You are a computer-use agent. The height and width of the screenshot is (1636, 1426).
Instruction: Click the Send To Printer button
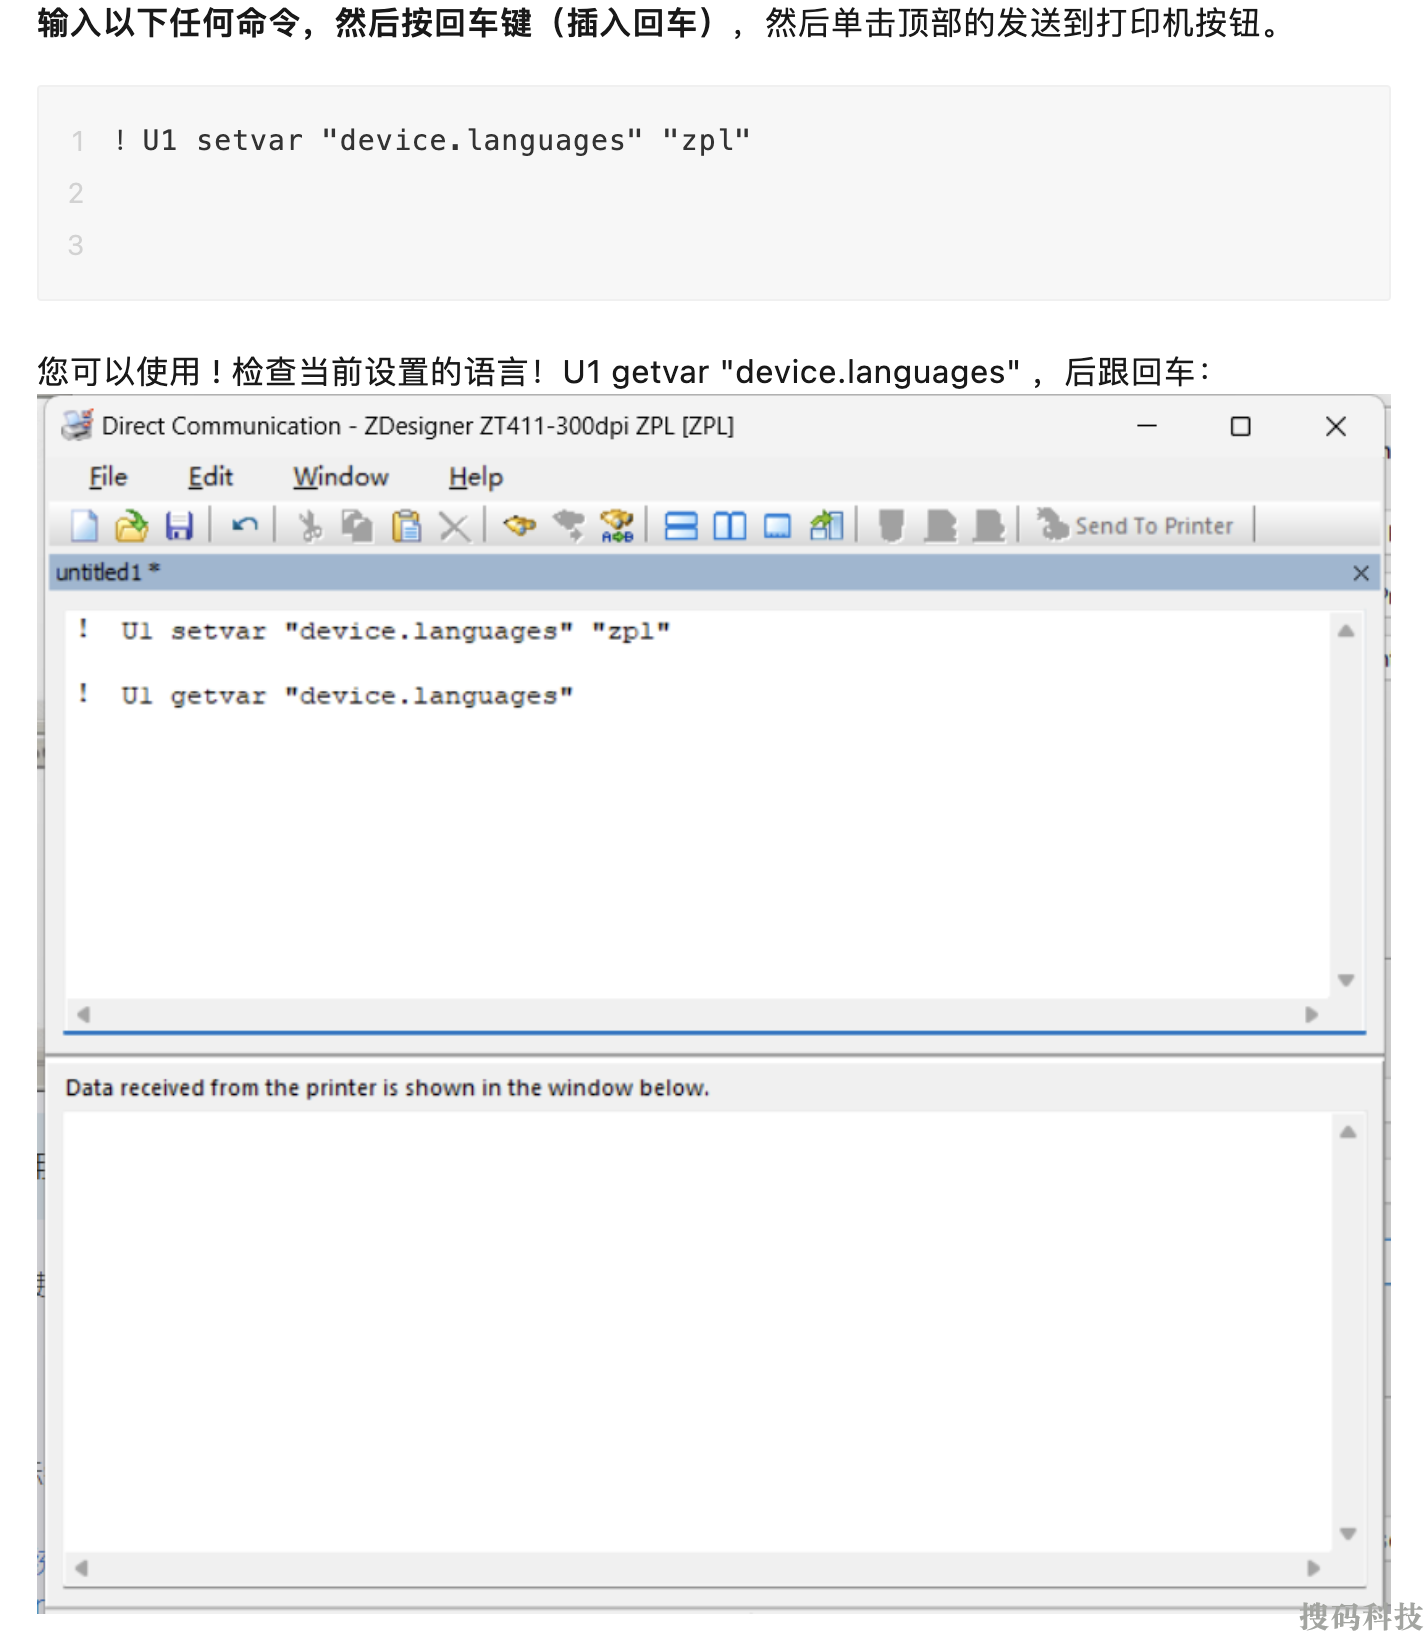pos(1135,525)
